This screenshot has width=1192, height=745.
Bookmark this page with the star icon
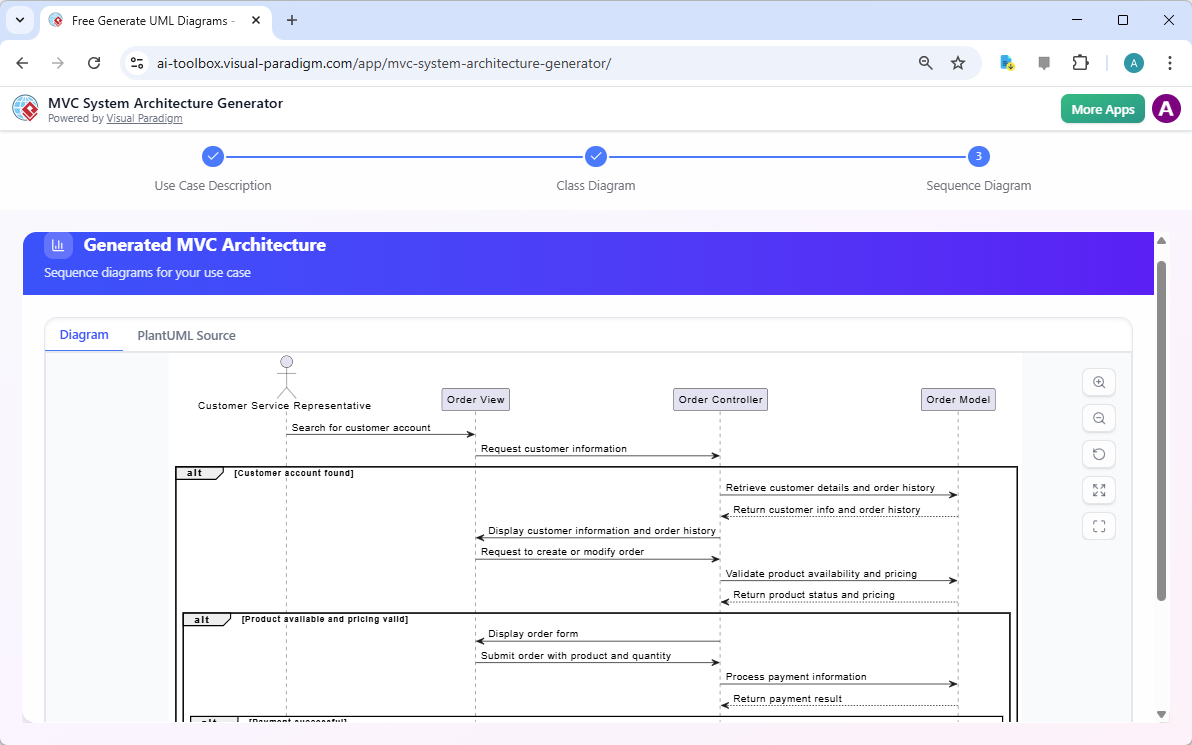[958, 62]
